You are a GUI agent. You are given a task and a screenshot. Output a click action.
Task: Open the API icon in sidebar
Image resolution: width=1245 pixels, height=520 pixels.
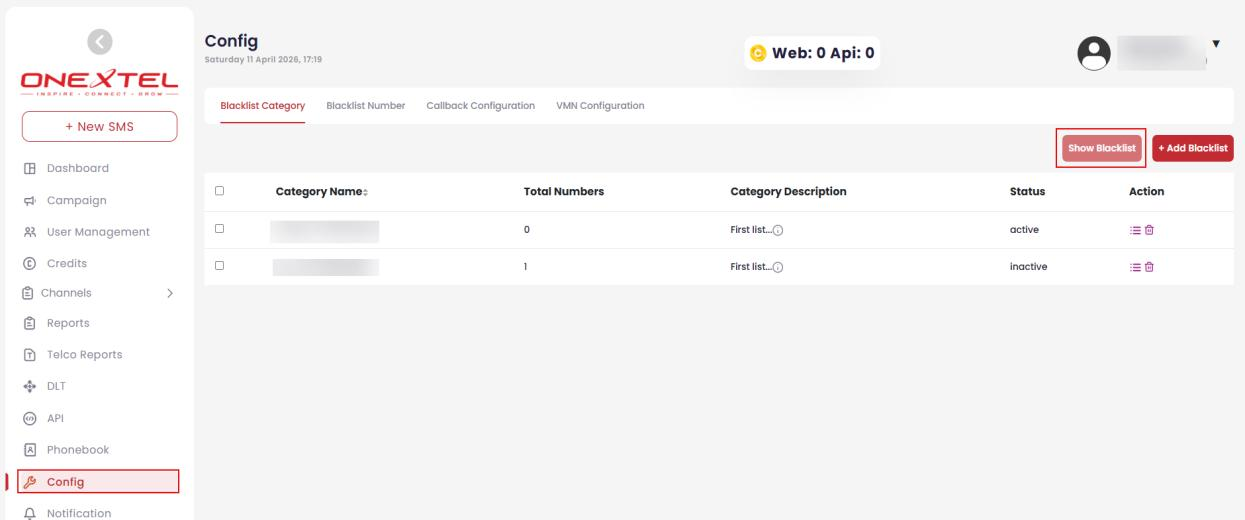(x=29, y=418)
